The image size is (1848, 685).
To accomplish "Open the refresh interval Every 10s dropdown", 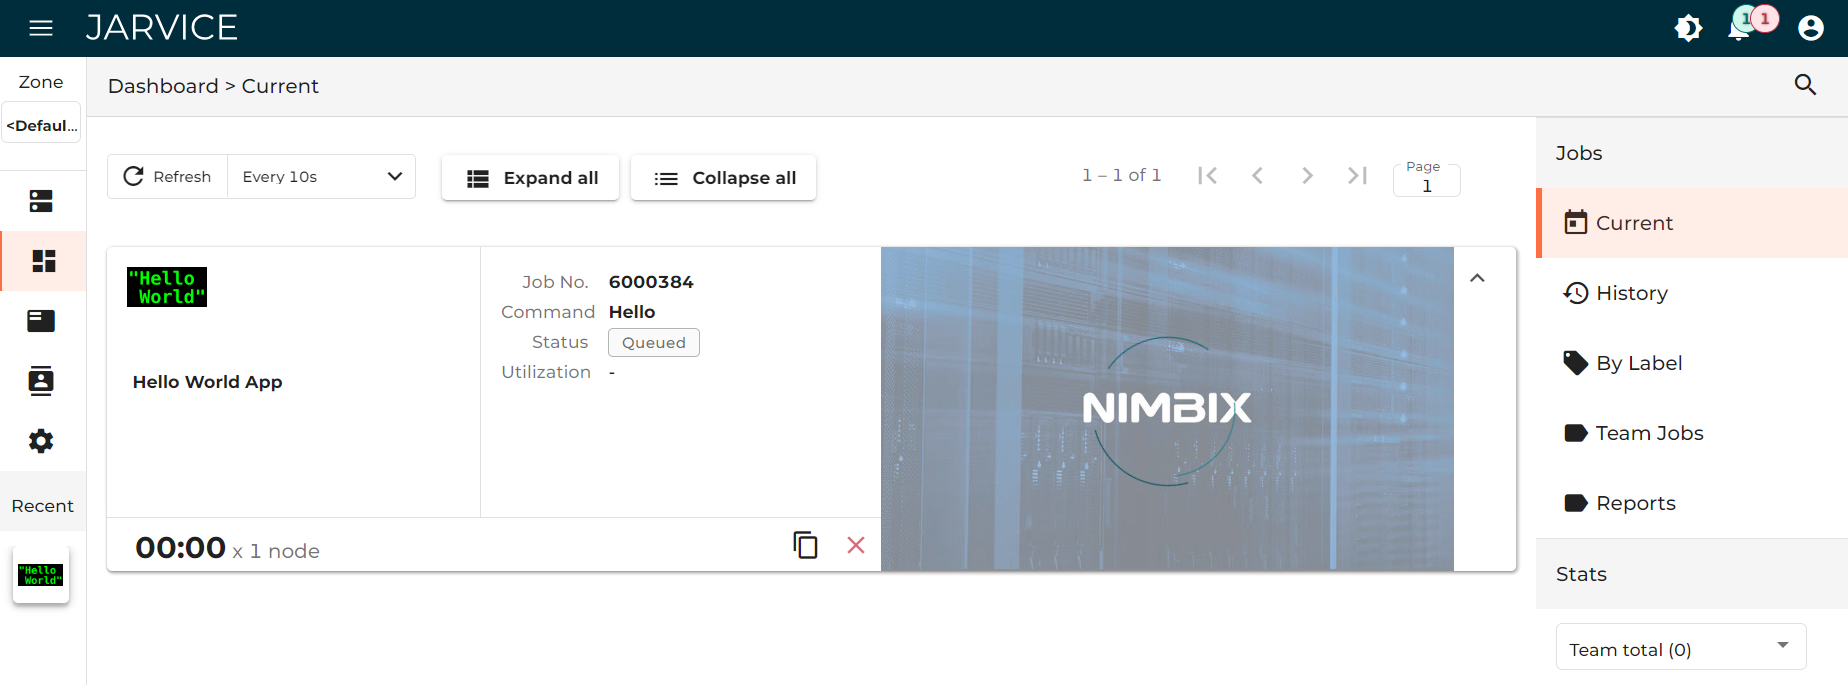I will pos(321,177).
